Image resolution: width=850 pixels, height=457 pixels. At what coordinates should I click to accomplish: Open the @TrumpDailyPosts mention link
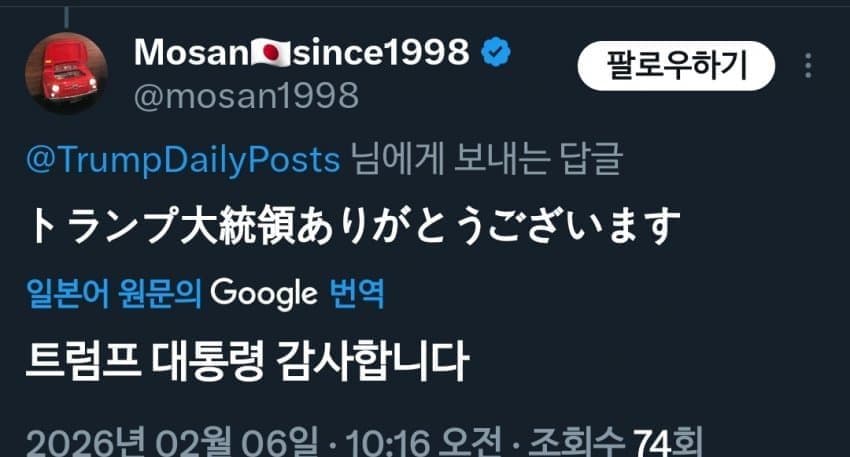181,161
